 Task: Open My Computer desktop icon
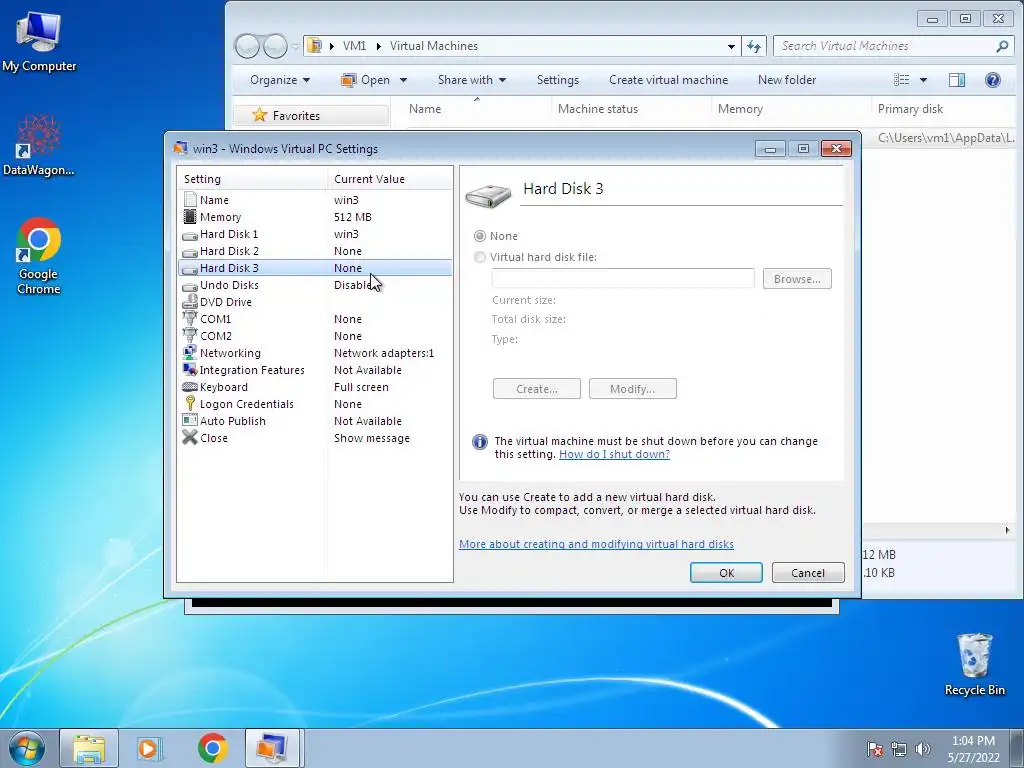[39, 40]
